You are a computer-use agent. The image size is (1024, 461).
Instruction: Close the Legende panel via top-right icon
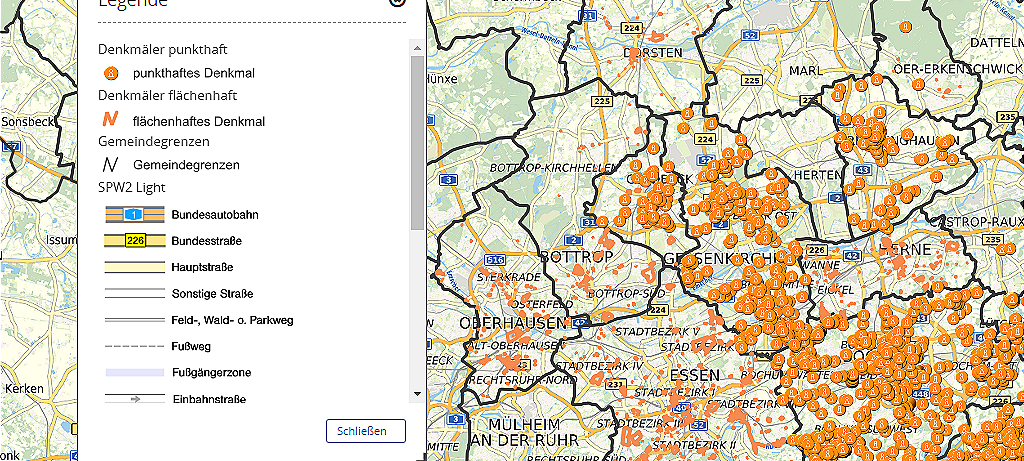pos(397,3)
